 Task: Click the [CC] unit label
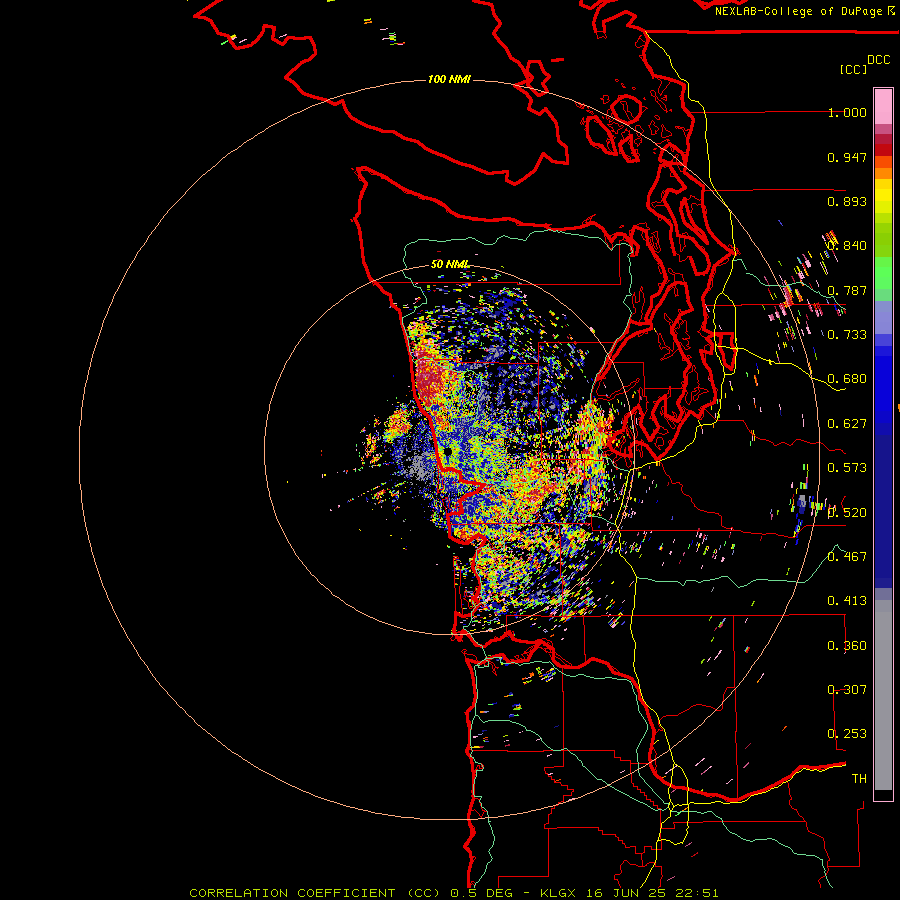[x=853, y=69]
